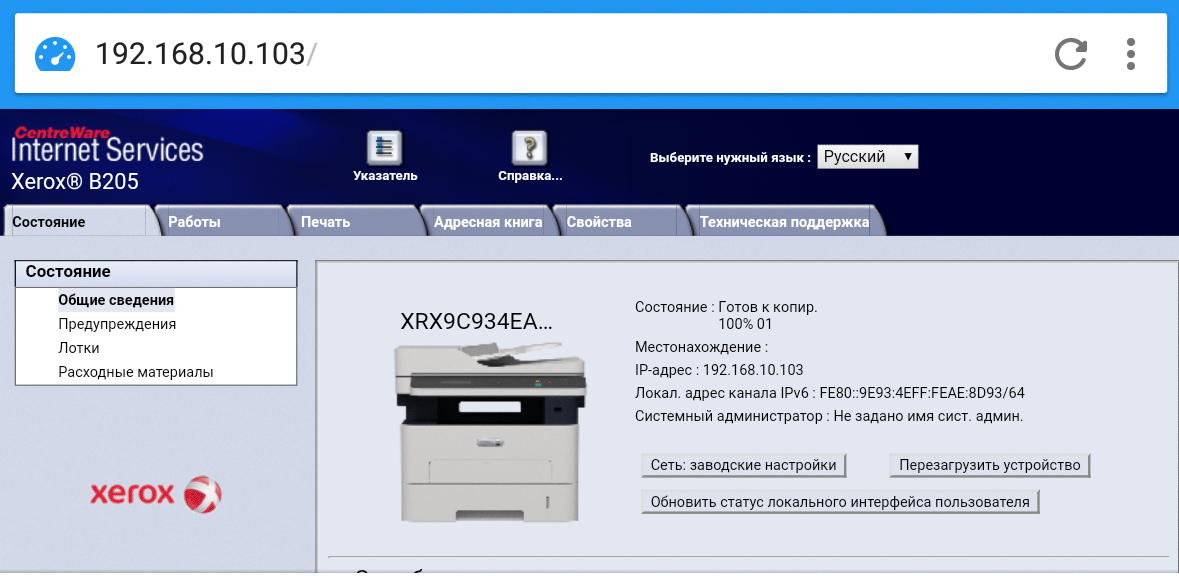
Task: Switch to the Свойства tab
Action: (x=620, y=222)
